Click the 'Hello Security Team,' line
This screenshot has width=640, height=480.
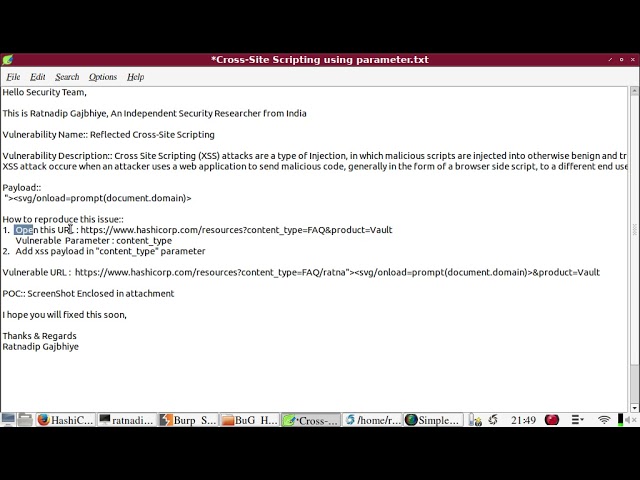click(x=44, y=92)
